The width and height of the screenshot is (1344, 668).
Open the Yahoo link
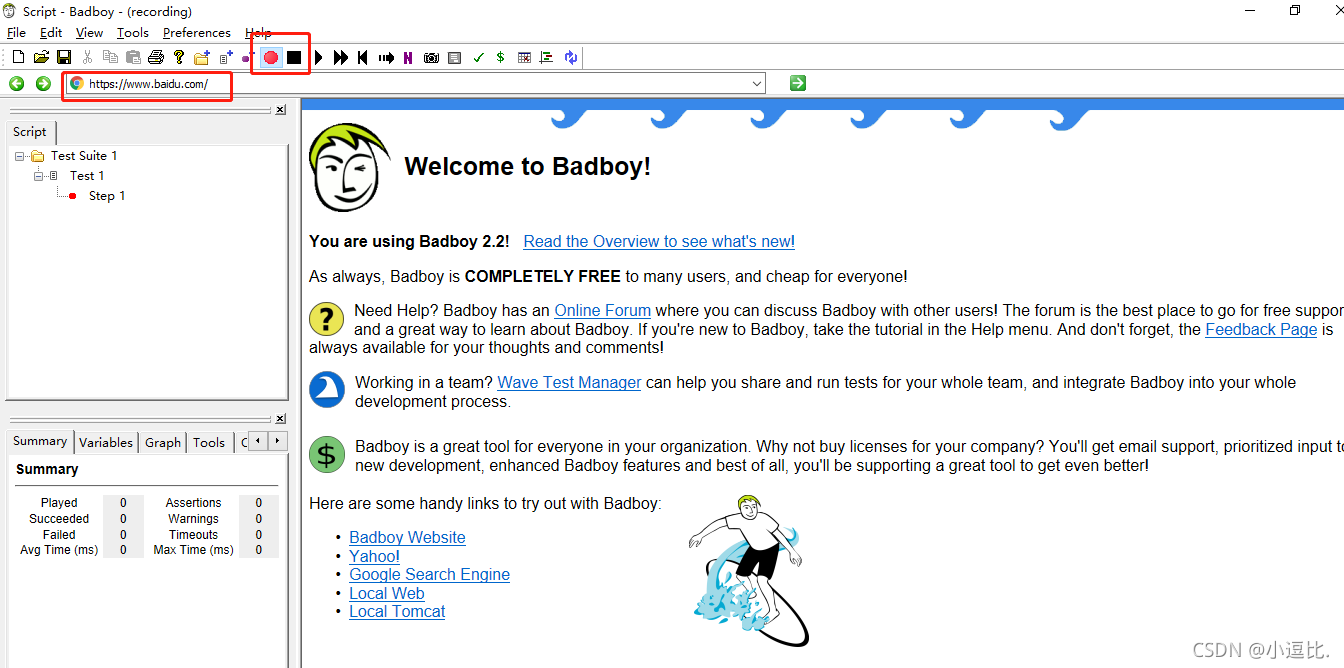click(374, 556)
